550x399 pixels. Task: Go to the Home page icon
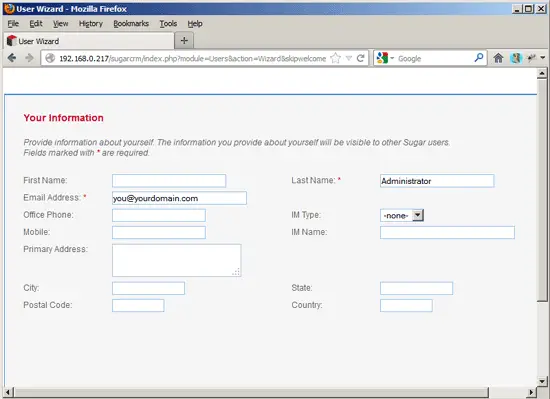pyautogui.click(x=498, y=58)
